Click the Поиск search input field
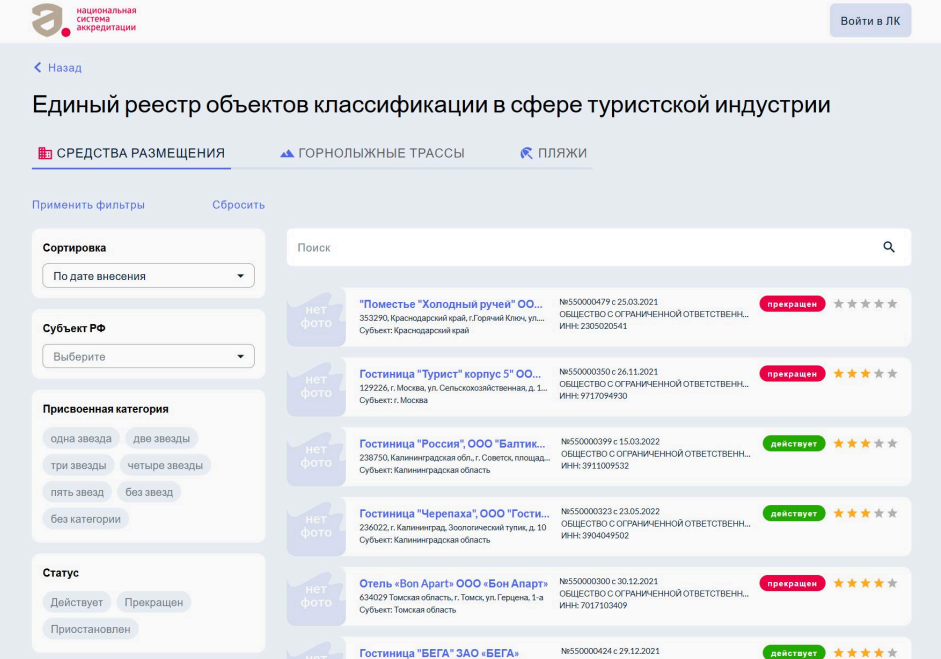This screenshot has height=659, width=941. tap(599, 247)
